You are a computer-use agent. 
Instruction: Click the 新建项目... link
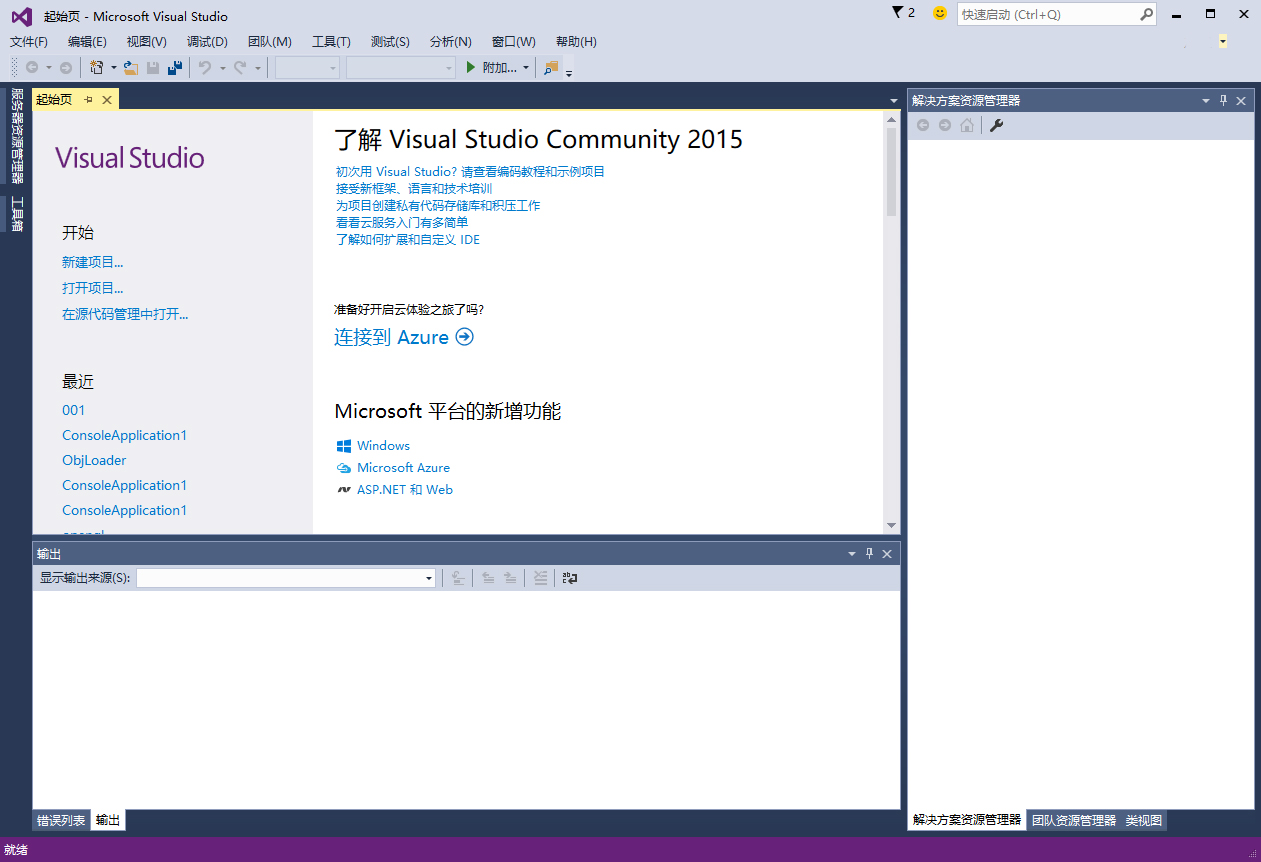(93, 262)
